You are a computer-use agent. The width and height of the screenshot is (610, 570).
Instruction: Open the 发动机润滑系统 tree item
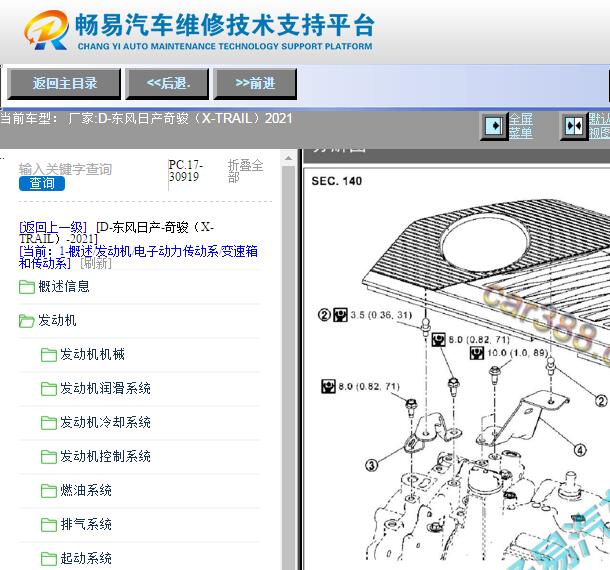(105, 388)
